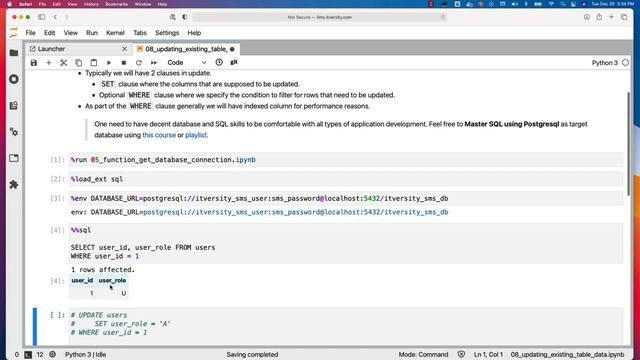640x360 pixels.
Task: Open the Edit menu in JupyterLab
Action: pyautogui.click(x=49, y=33)
